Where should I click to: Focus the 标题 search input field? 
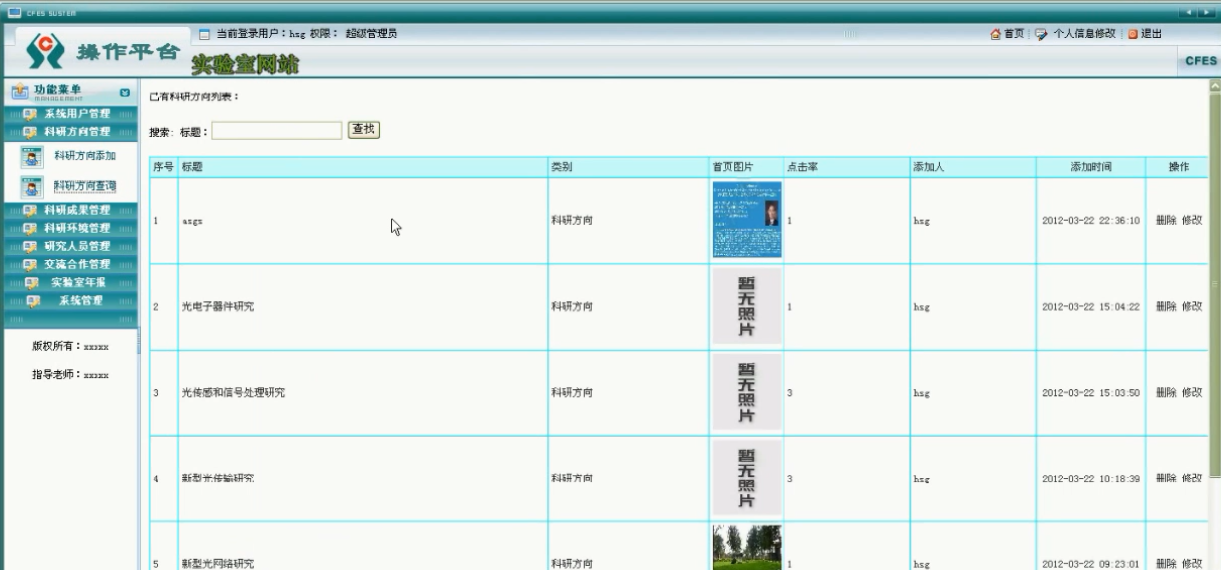click(277, 131)
